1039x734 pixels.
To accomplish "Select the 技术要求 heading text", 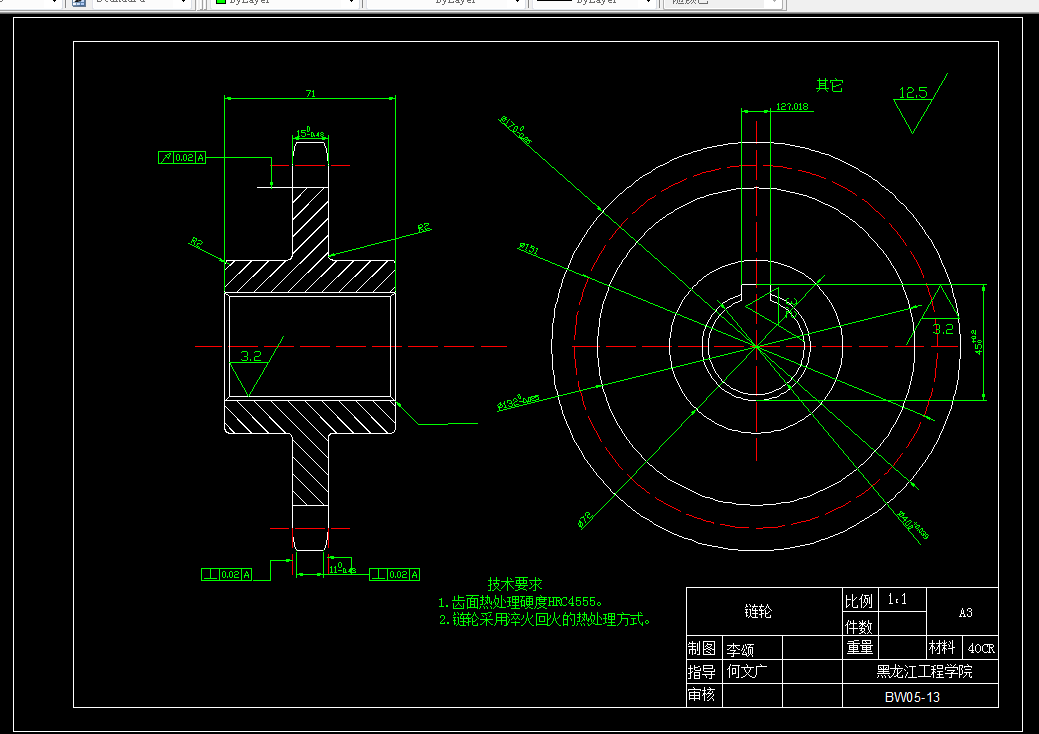I will click(x=515, y=584).
